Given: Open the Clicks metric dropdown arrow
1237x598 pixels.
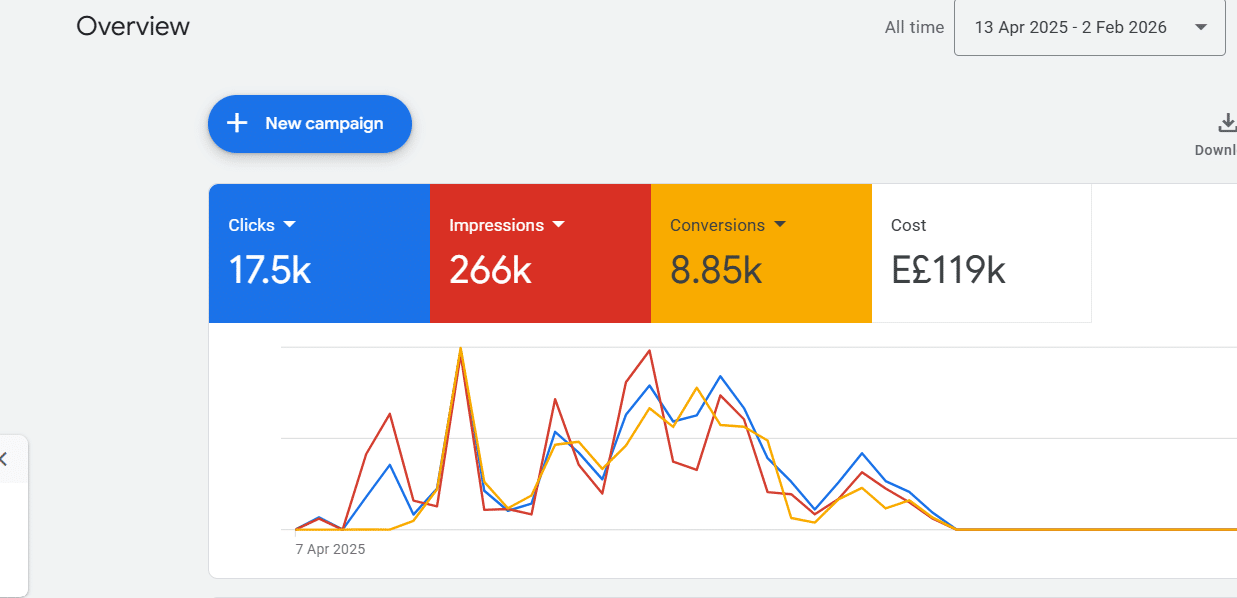Looking at the screenshot, I should [x=291, y=225].
